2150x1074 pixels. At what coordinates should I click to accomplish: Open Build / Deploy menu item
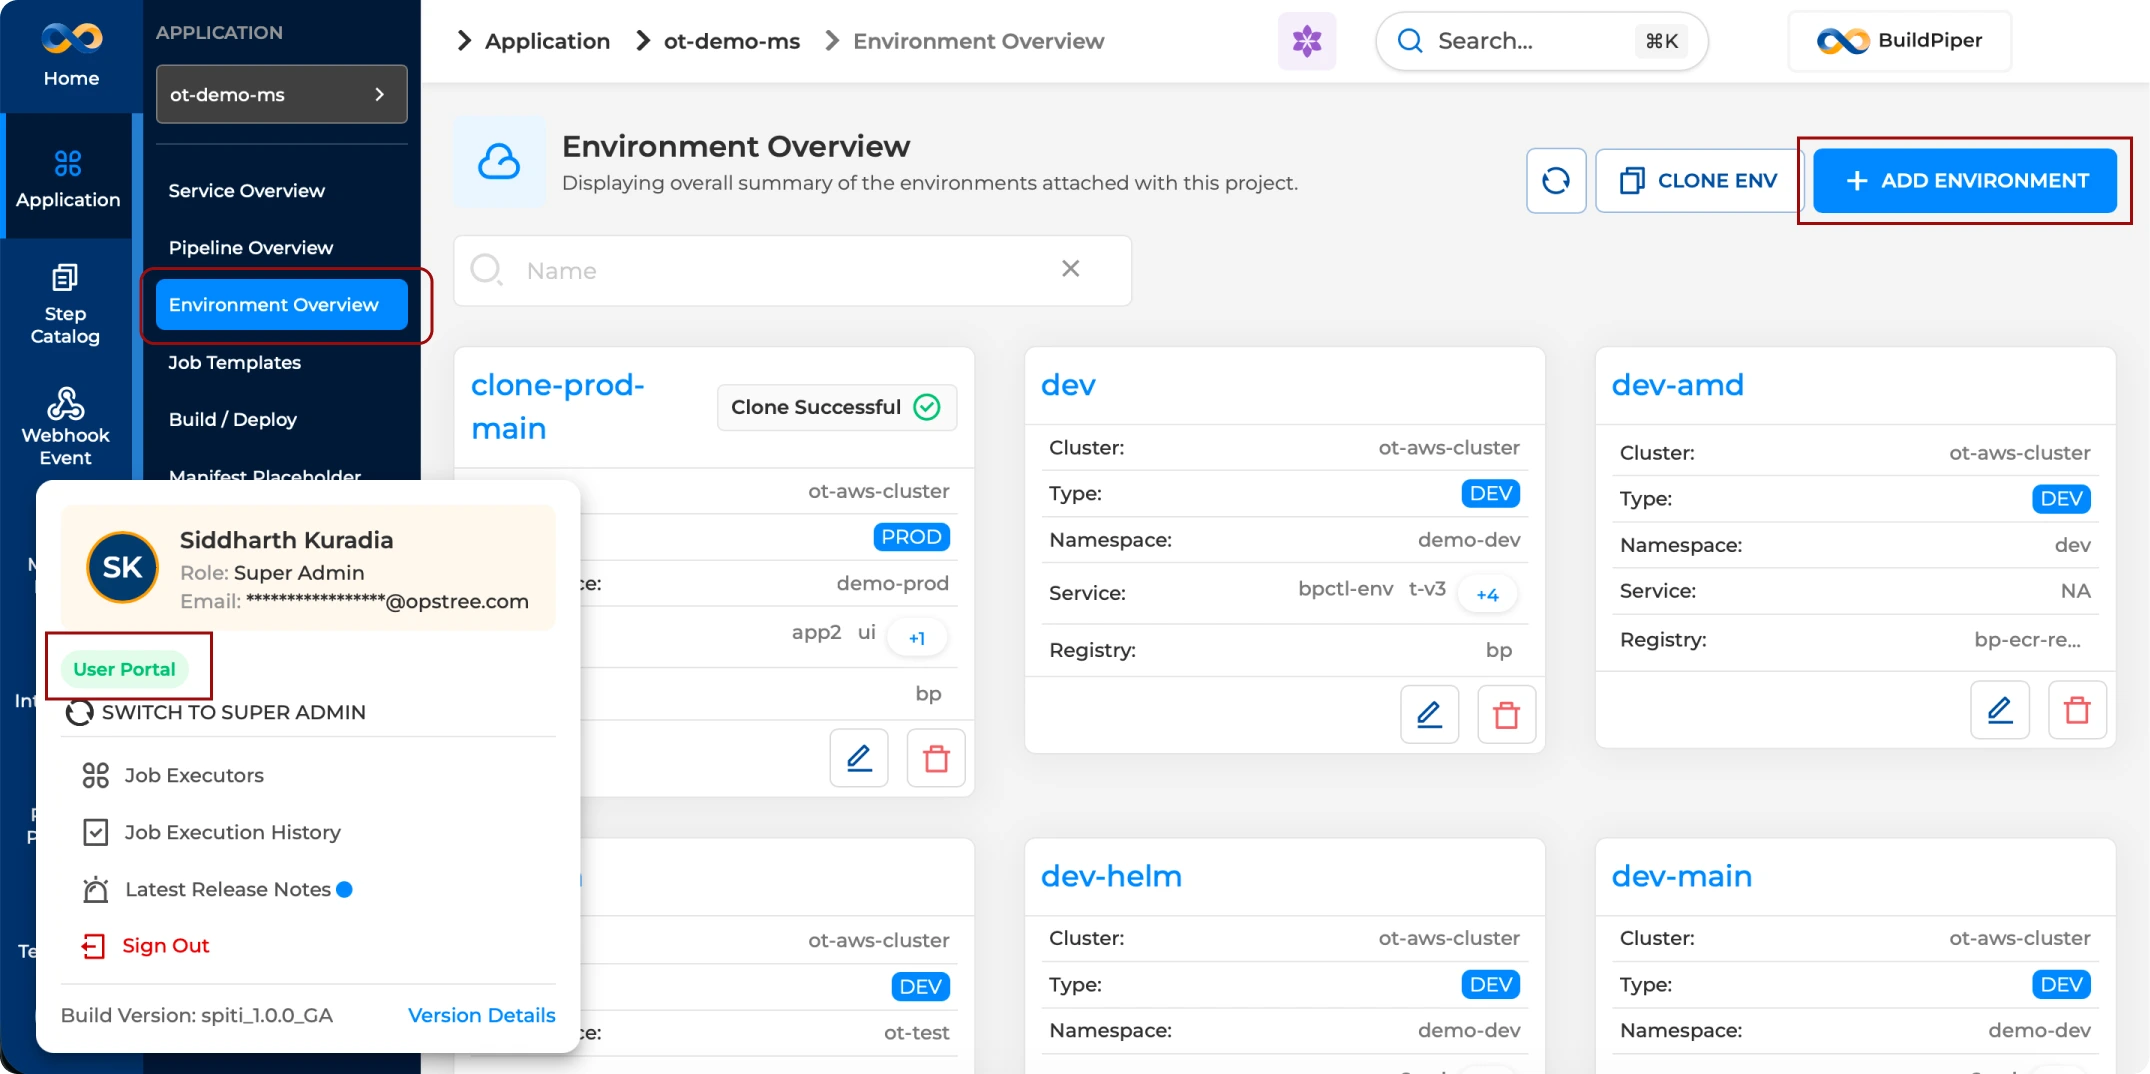[232, 419]
